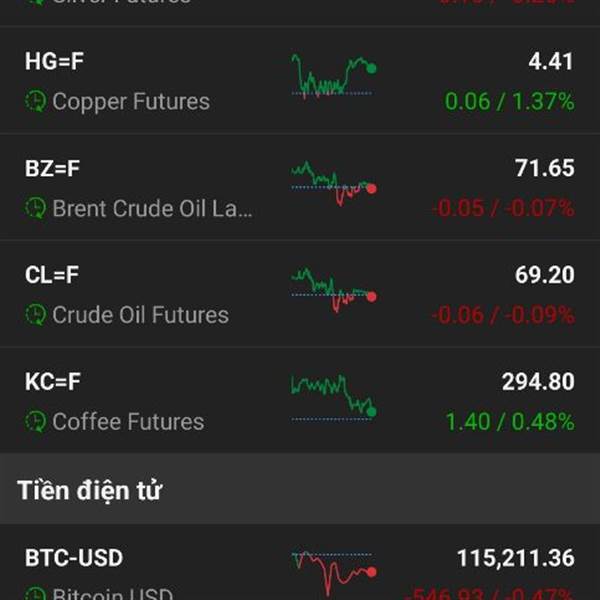The height and width of the screenshot is (600, 600).
Task: Open the KC=F sparkline chart
Action: point(334,398)
